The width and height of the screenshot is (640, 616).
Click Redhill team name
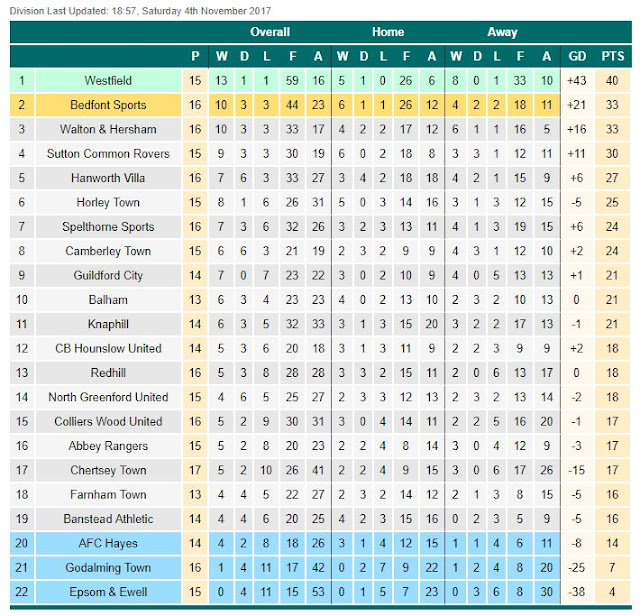[108, 373]
